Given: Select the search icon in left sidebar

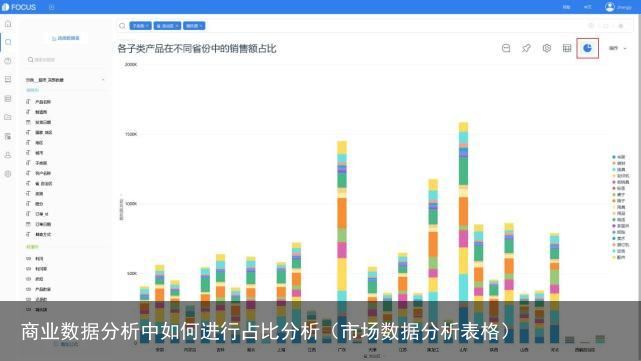Looking at the screenshot, I should click(8, 42).
